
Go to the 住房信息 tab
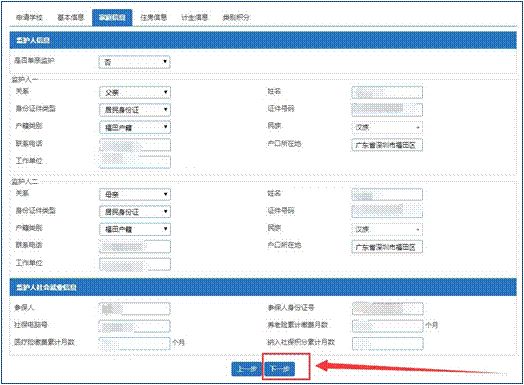pyautogui.click(x=153, y=17)
